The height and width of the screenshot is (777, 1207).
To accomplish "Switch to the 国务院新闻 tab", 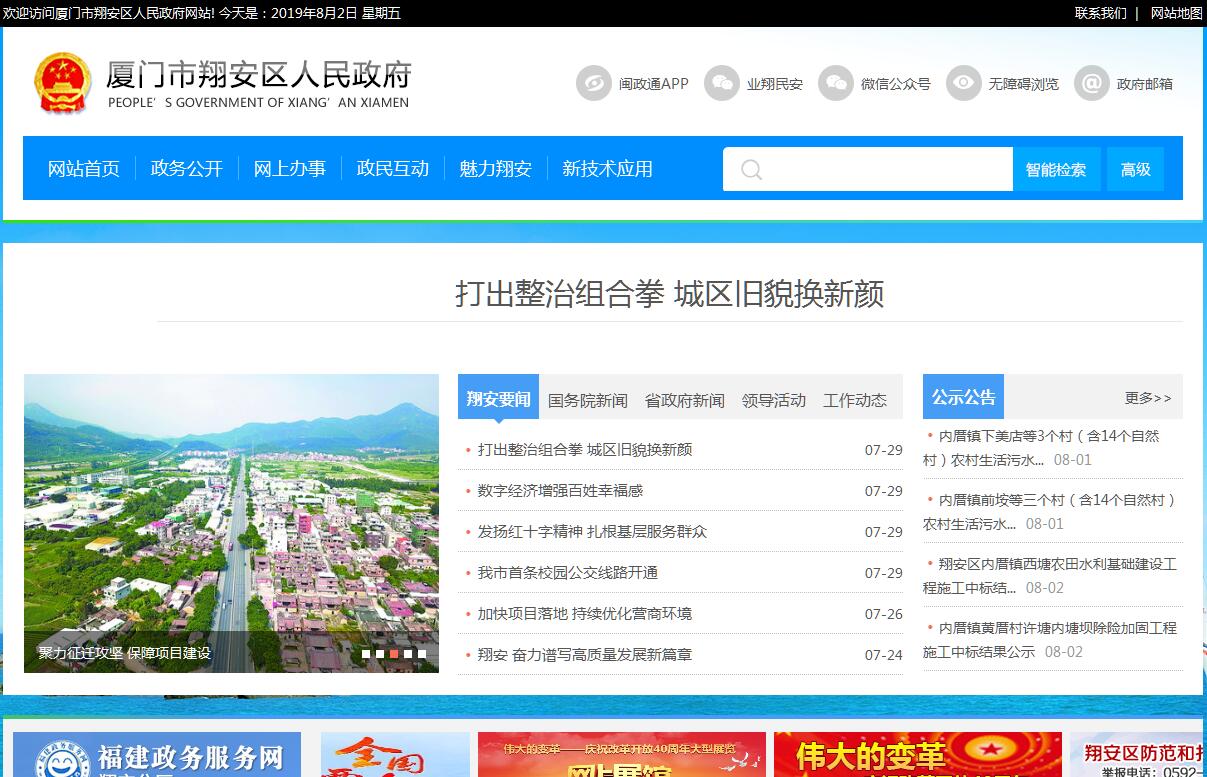I will [587, 400].
